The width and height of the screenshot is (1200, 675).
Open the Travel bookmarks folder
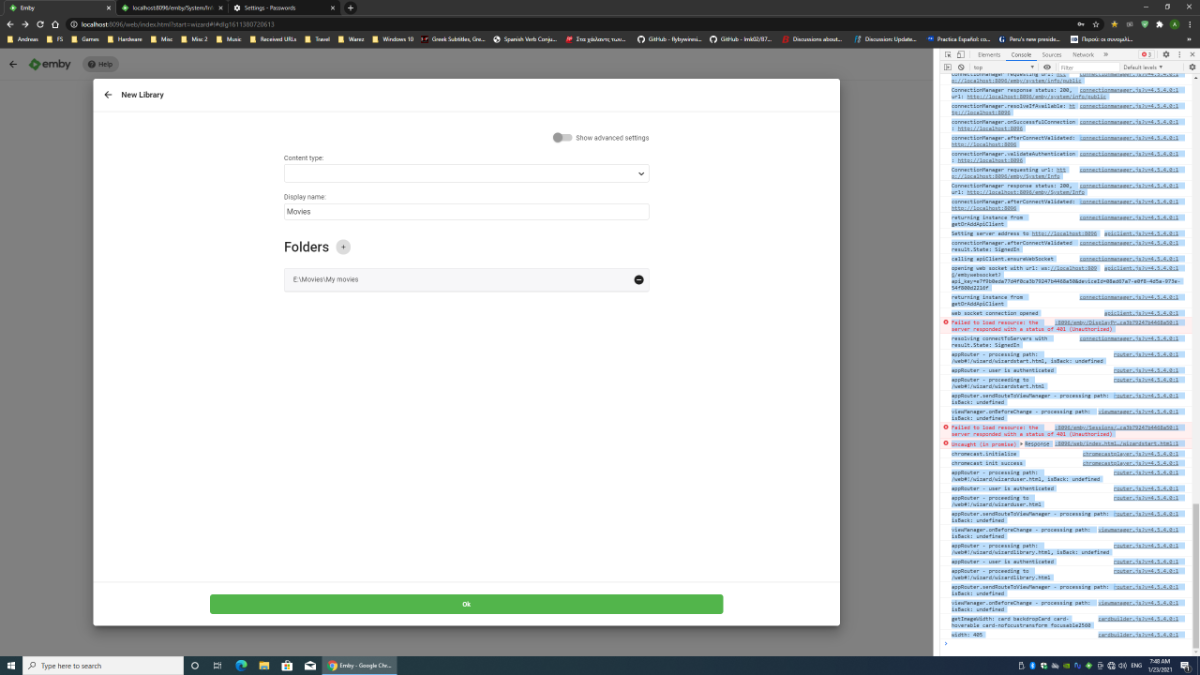click(316, 39)
